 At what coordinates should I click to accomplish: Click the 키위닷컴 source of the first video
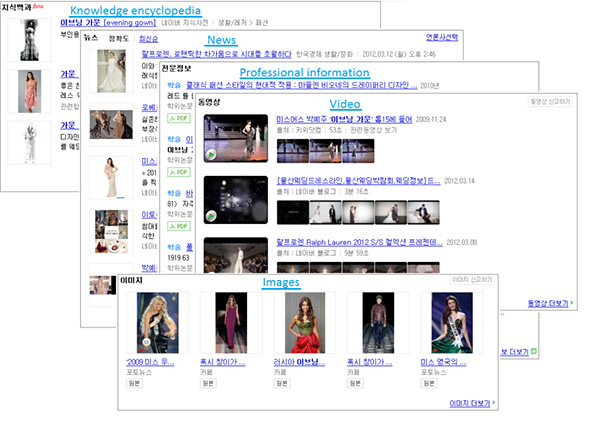pos(308,130)
